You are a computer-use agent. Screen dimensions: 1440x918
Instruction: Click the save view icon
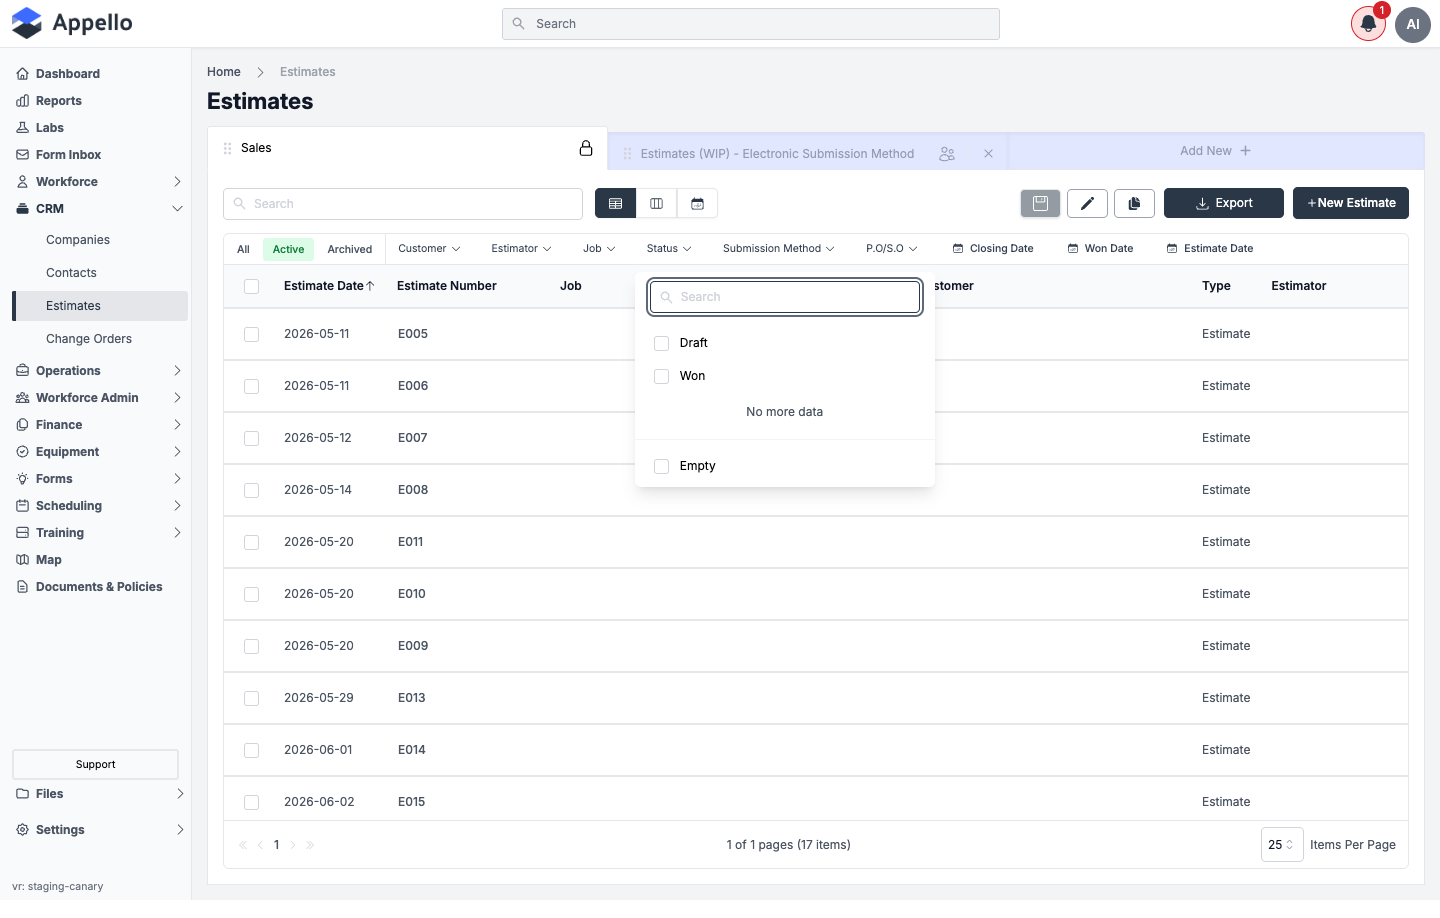pyautogui.click(x=1040, y=203)
